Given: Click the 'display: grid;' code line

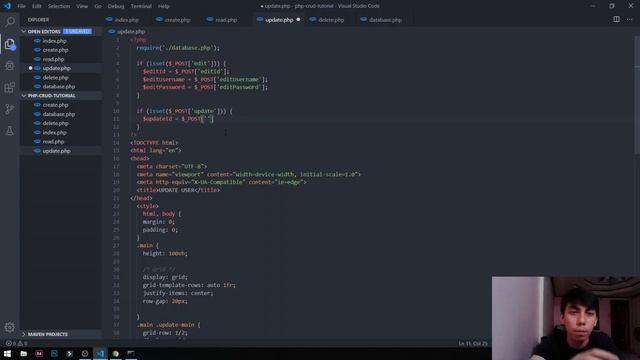Looking at the screenshot, I should click(165, 277).
